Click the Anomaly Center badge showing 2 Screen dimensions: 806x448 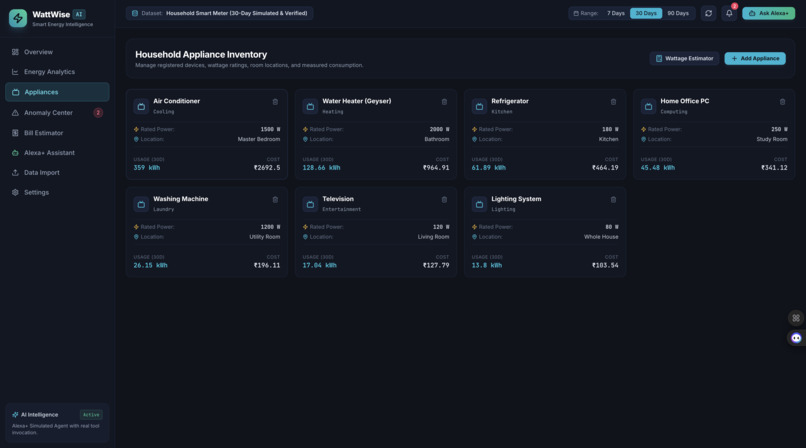coord(98,113)
